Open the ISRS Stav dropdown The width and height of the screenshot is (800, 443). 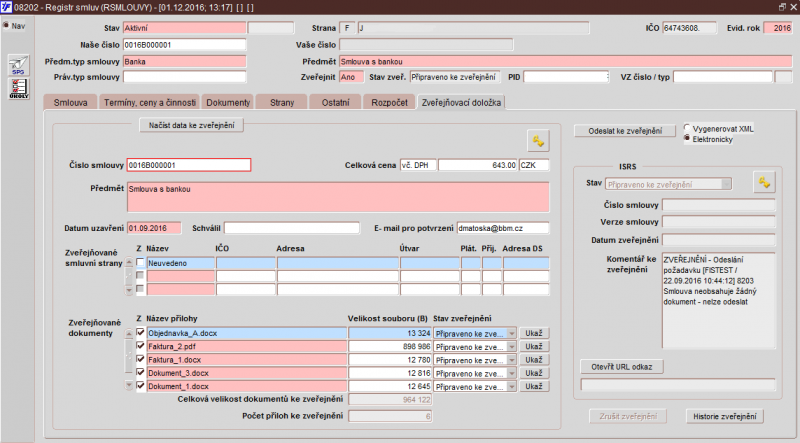[726, 184]
